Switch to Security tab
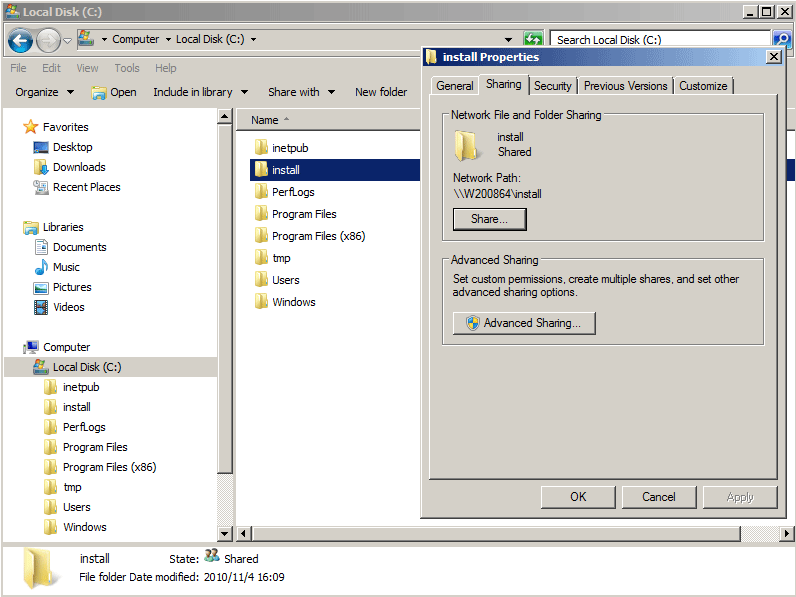 point(552,86)
